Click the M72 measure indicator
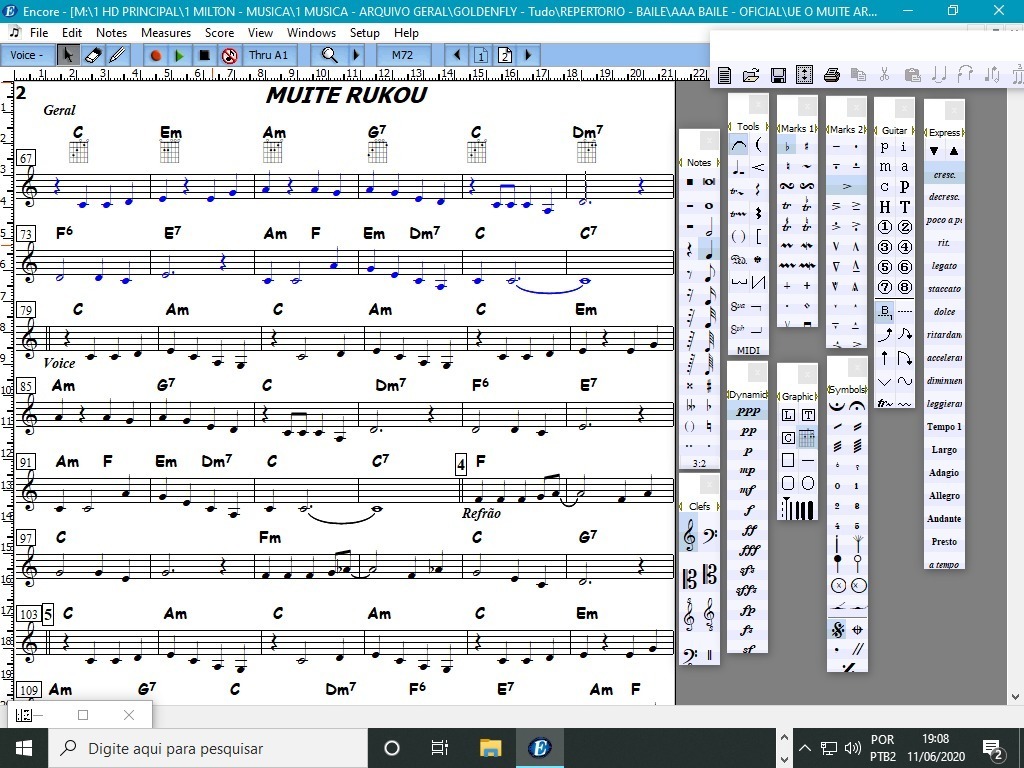 pos(403,56)
